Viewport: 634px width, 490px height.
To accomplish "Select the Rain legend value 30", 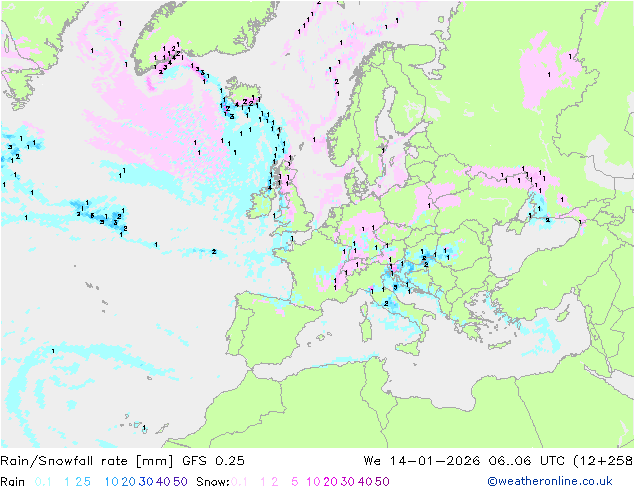I will click(146, 482).
